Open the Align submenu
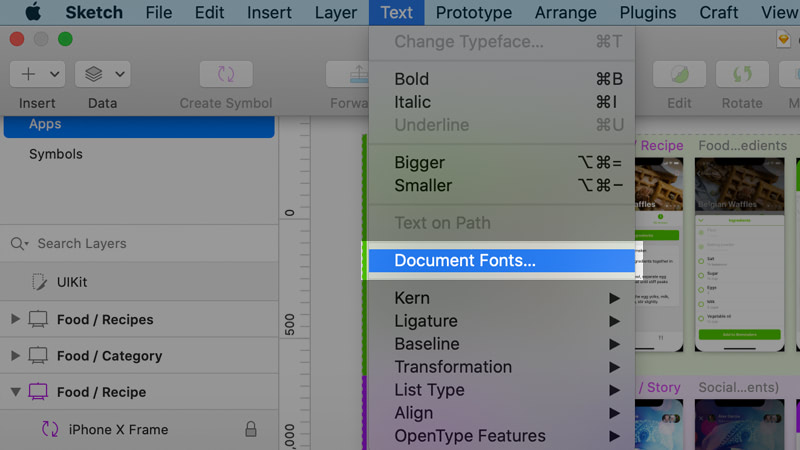This screenshot has width=800, height=450. 502,413
